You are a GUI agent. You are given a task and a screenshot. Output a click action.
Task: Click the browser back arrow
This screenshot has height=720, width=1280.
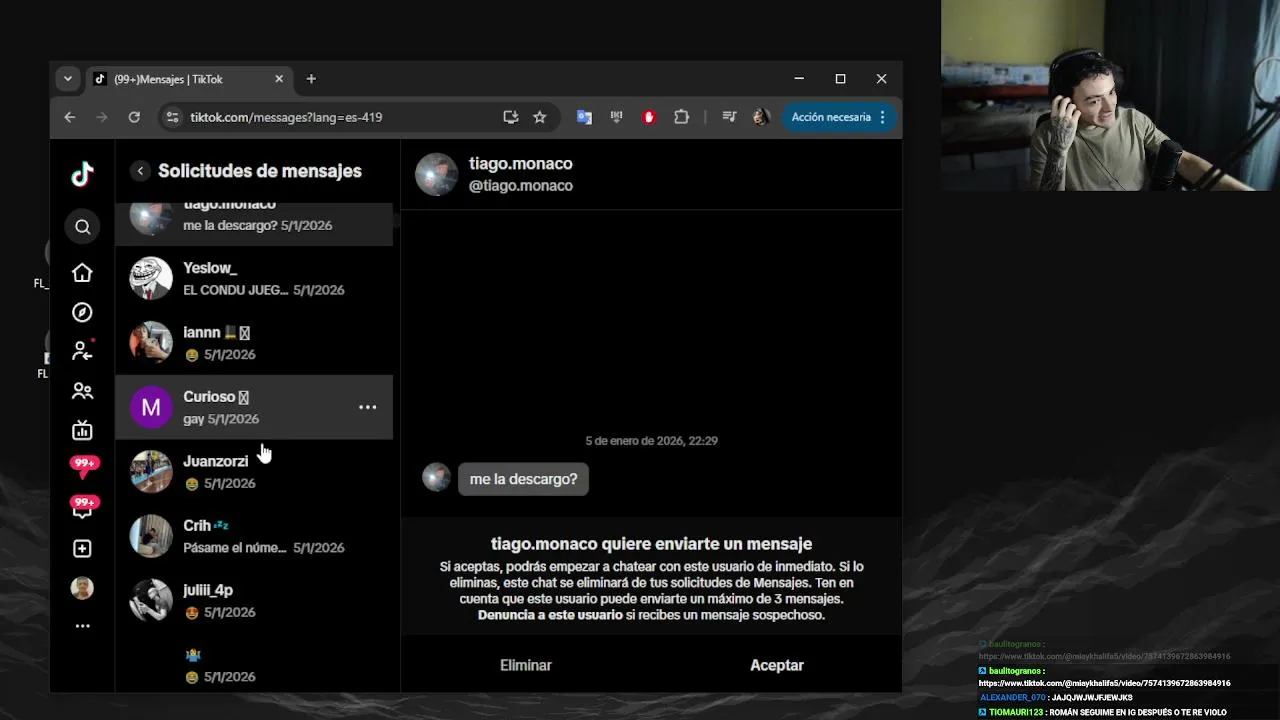69,117
